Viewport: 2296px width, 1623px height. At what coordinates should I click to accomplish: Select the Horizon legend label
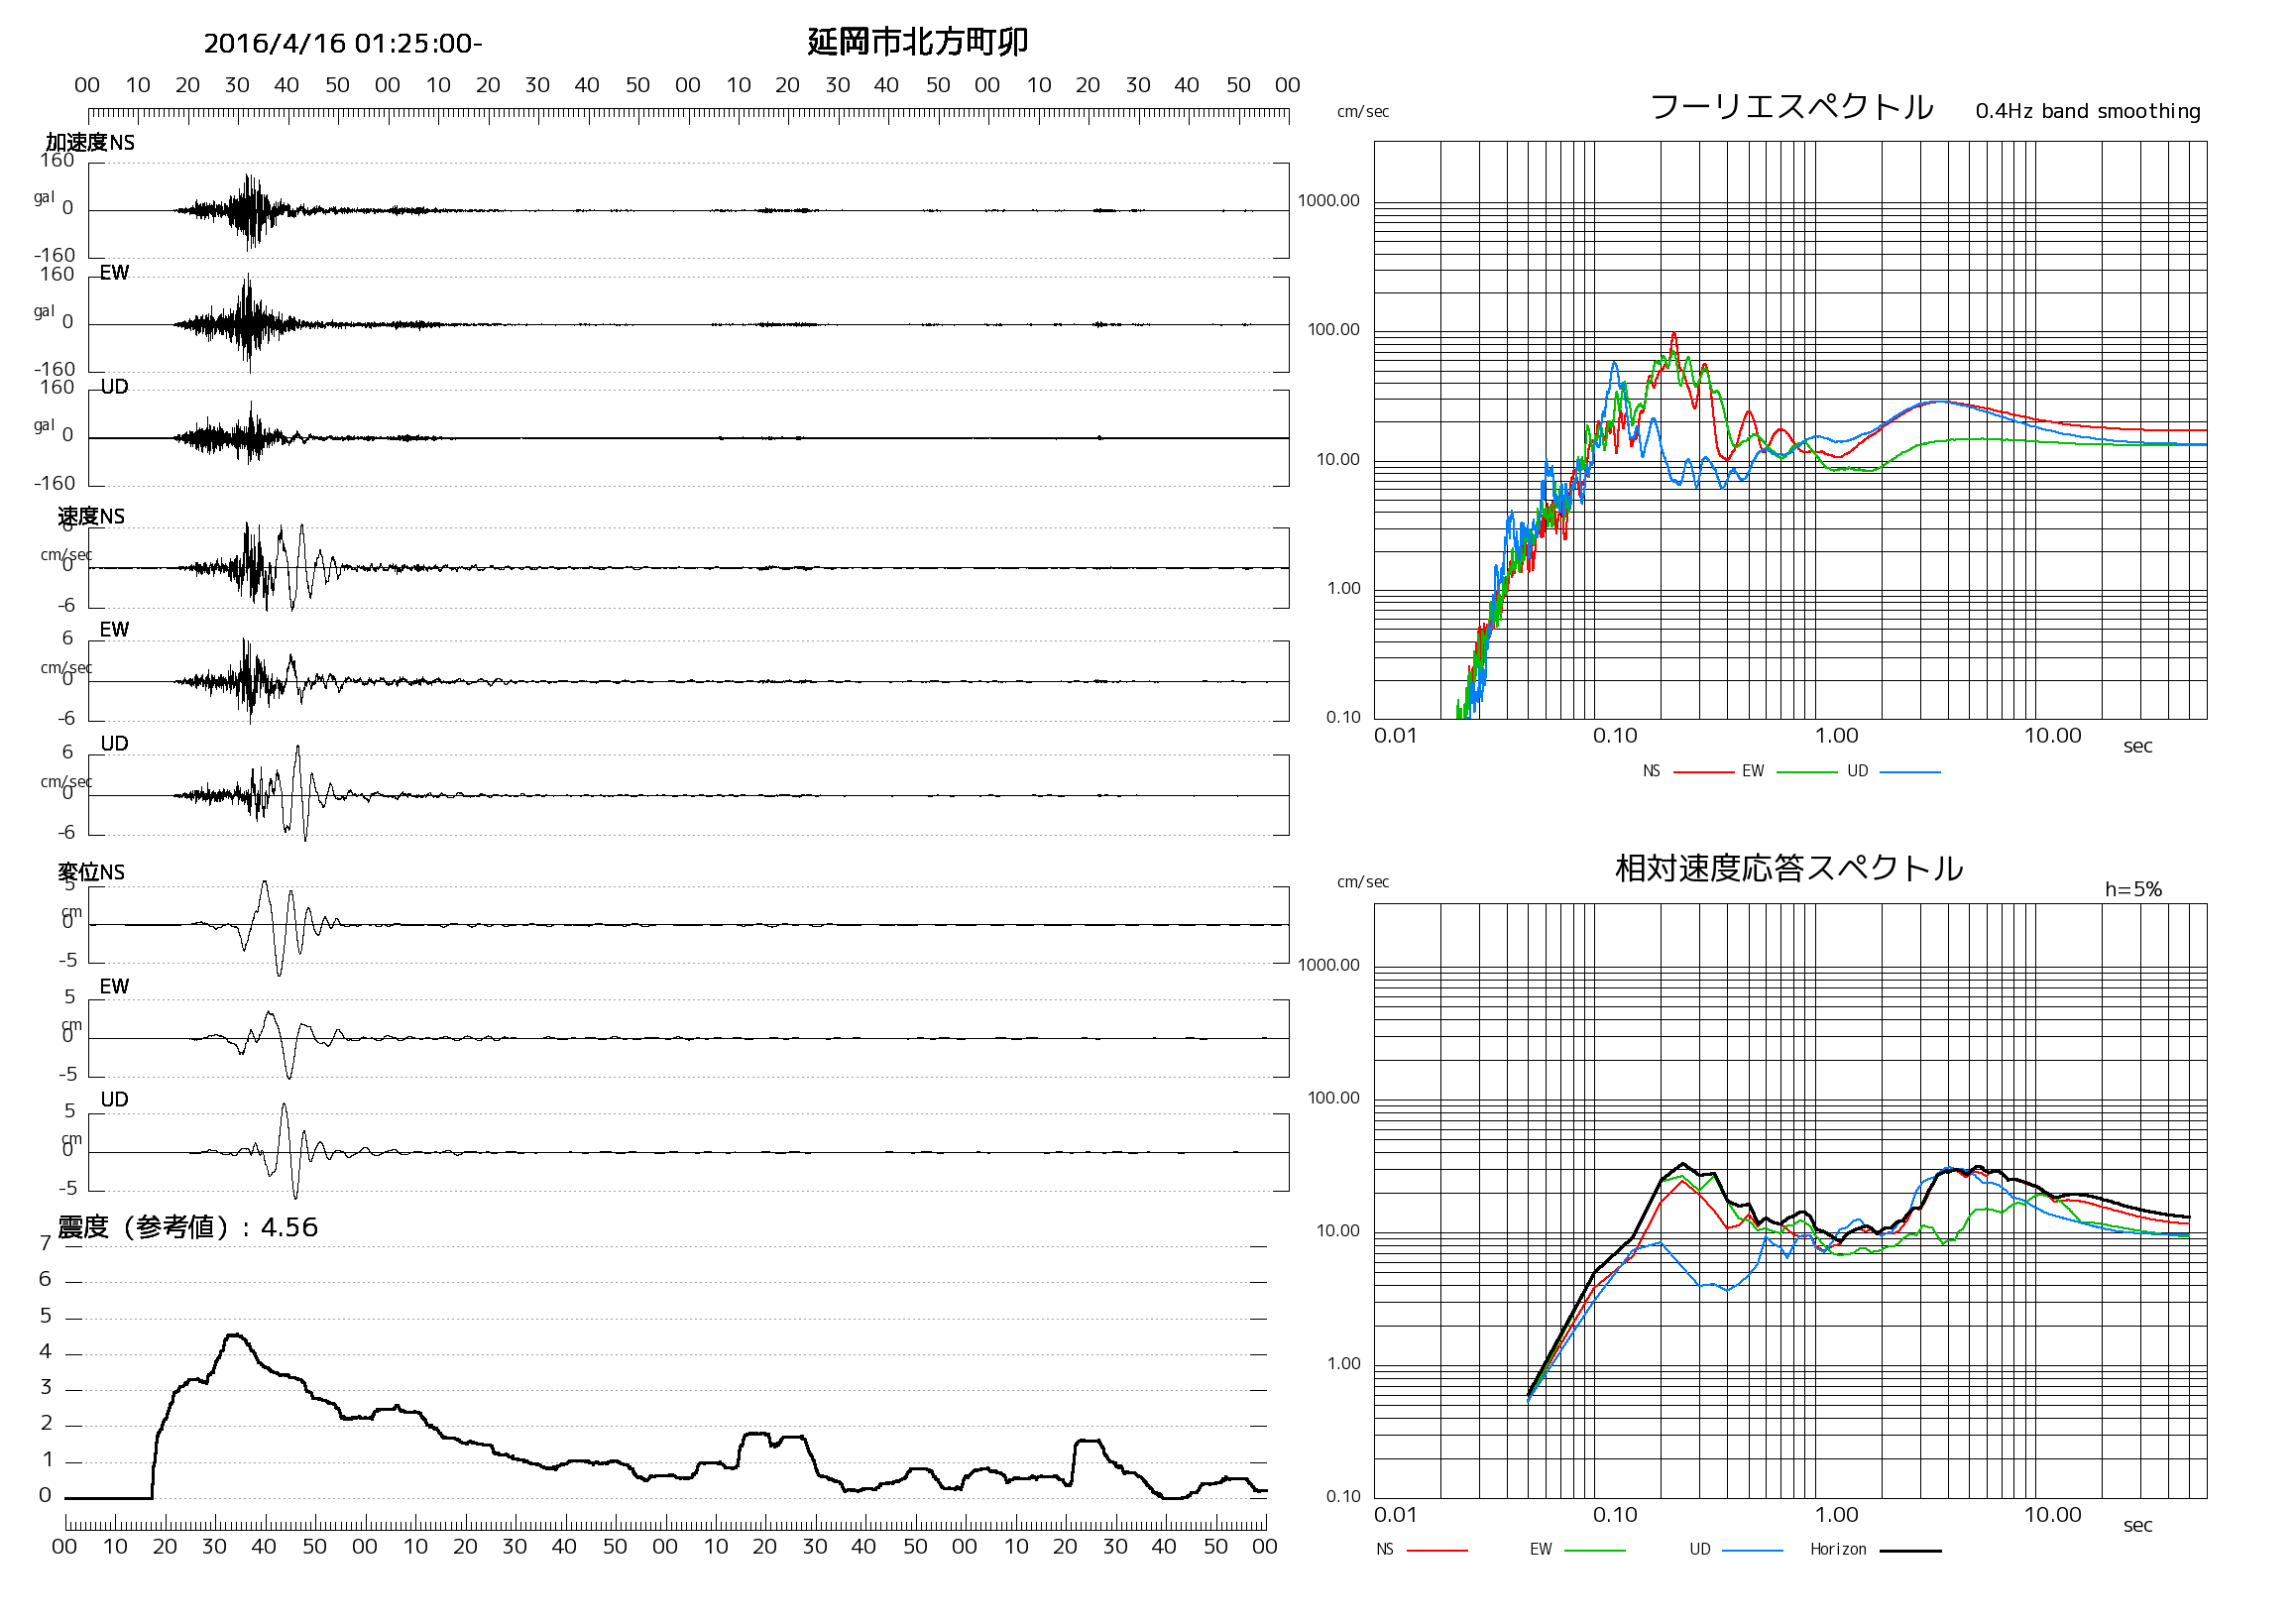[x=1838, y=1550]
